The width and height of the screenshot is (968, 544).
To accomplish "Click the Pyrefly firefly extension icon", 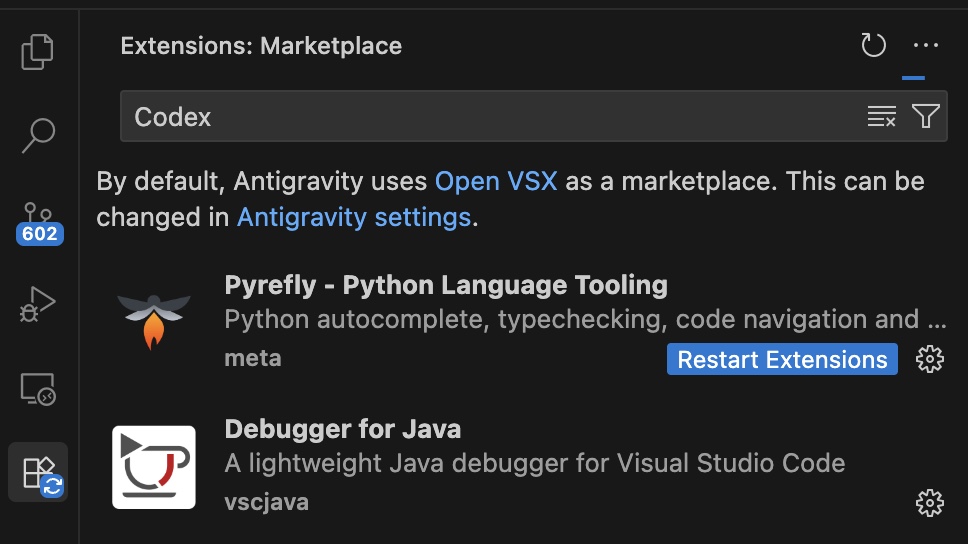I will tap(154, 322).
